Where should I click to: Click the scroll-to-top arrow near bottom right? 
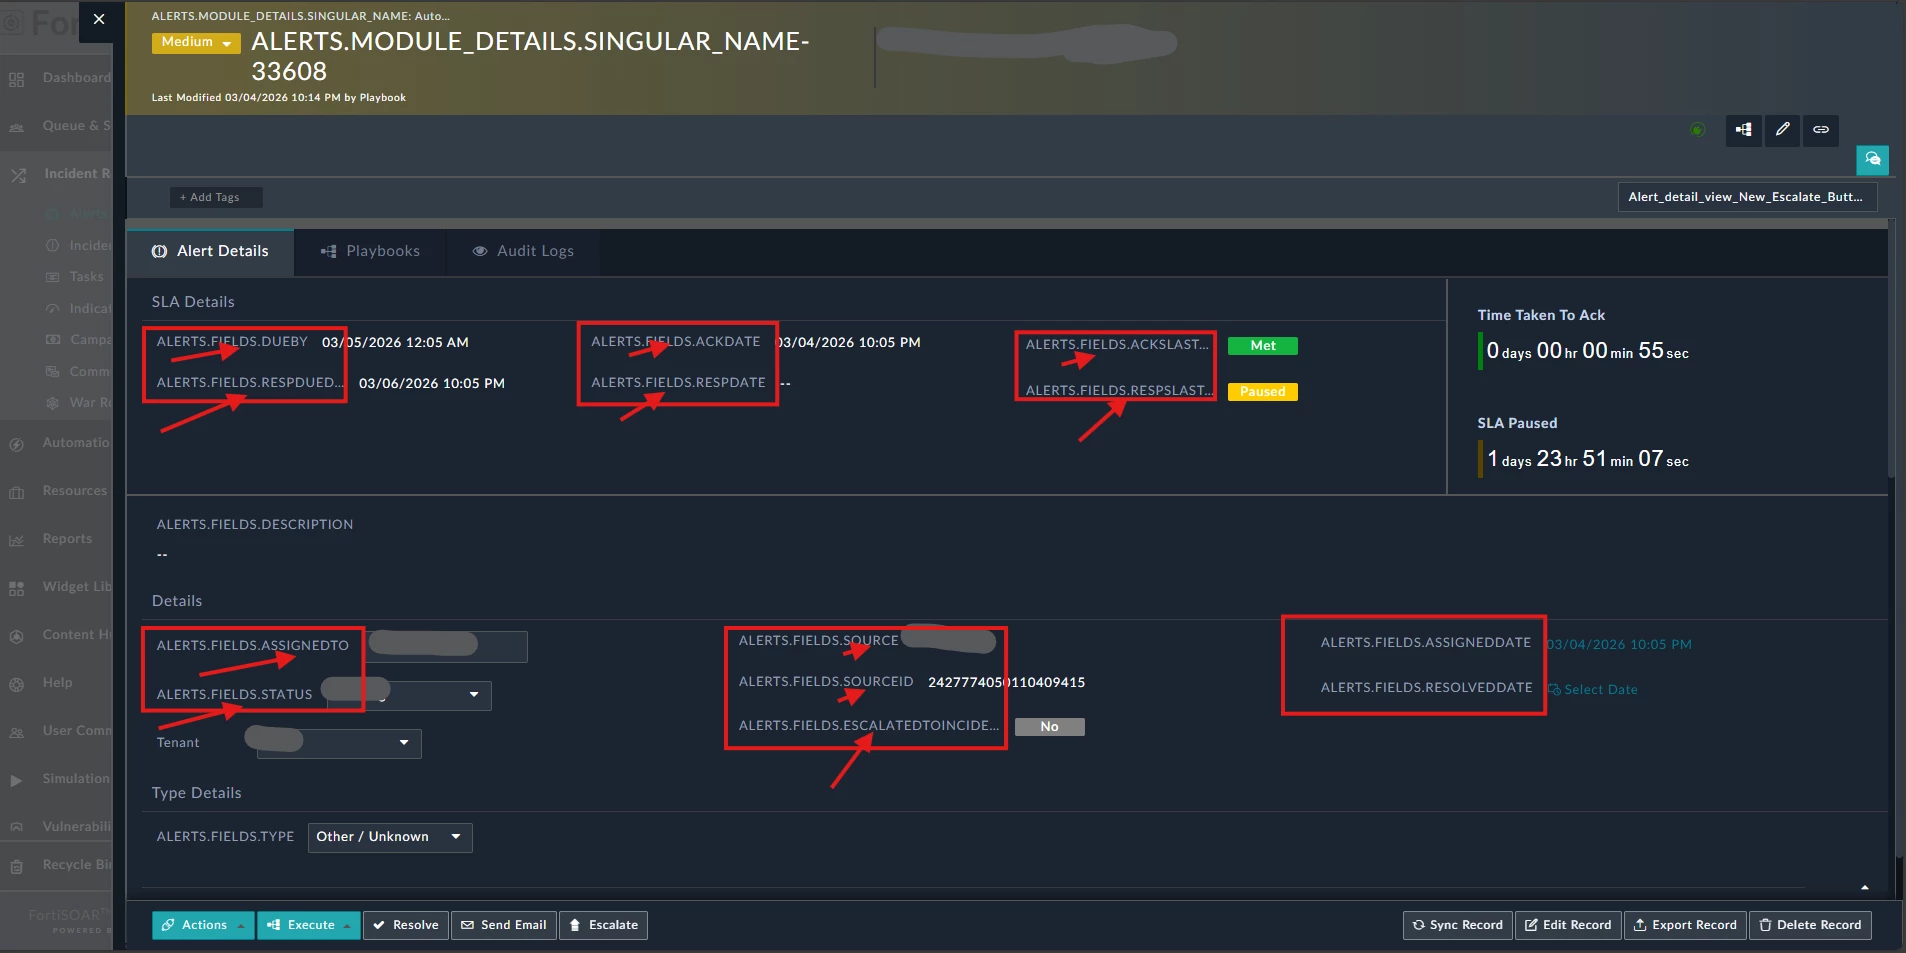1865,888
